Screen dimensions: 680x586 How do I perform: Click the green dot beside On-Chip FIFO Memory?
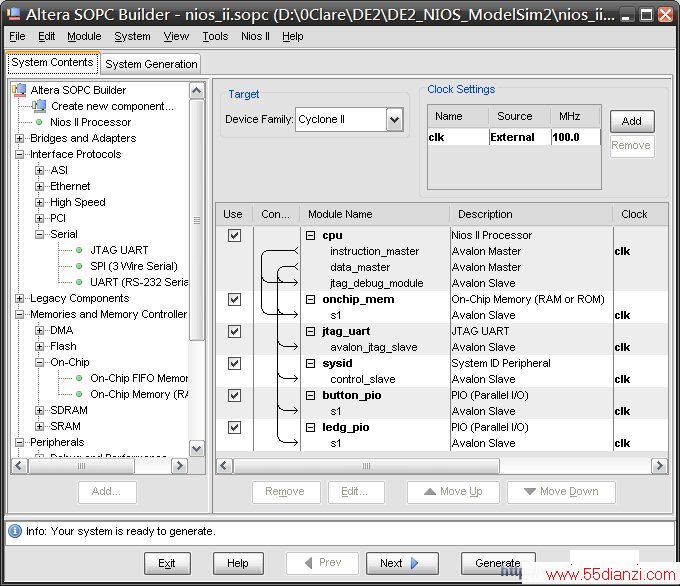pos(79,378)
